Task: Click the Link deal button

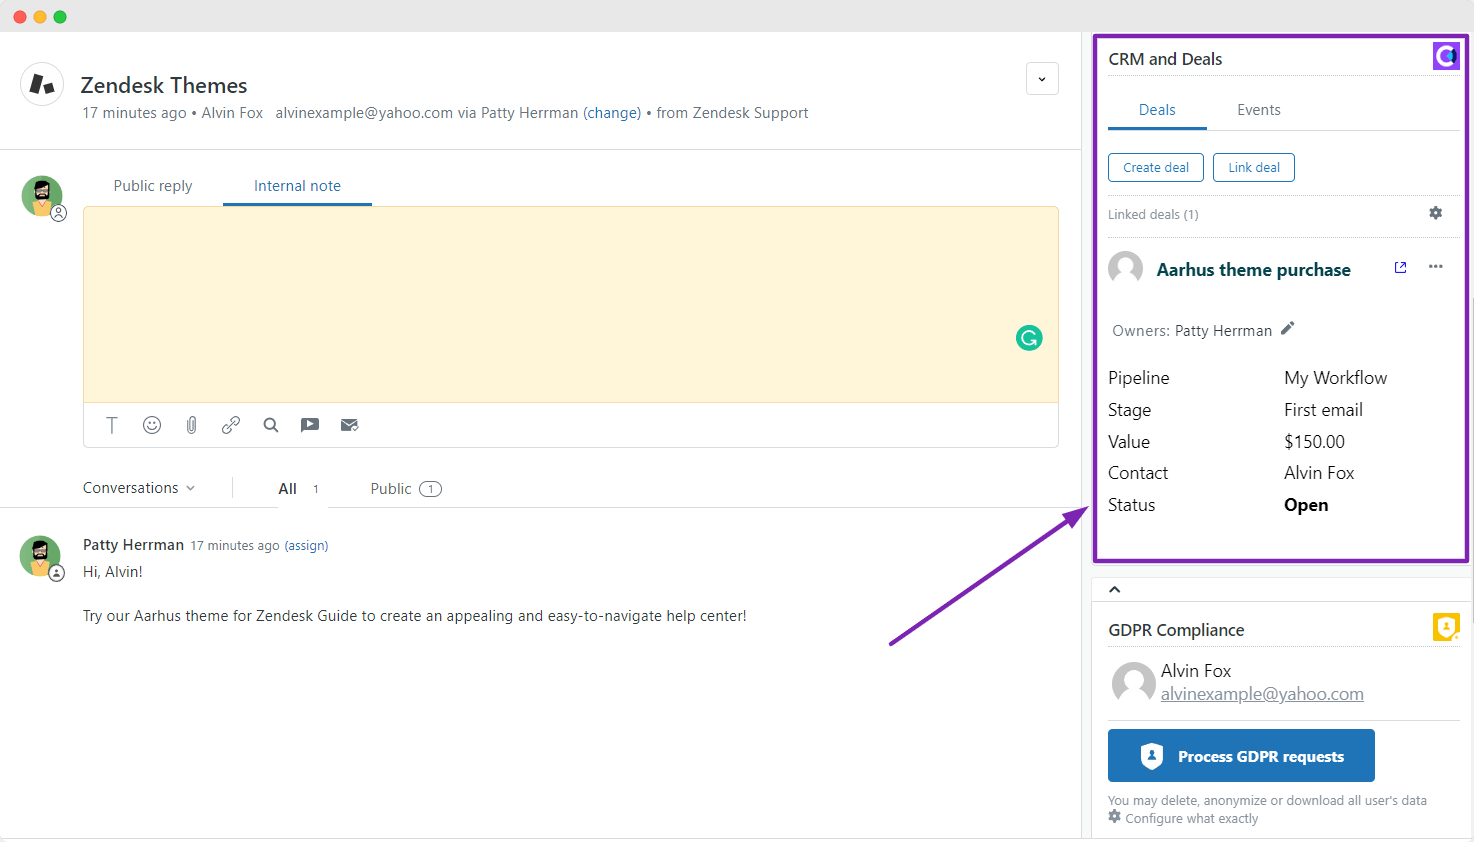Action: click(x=1254, y=167)
